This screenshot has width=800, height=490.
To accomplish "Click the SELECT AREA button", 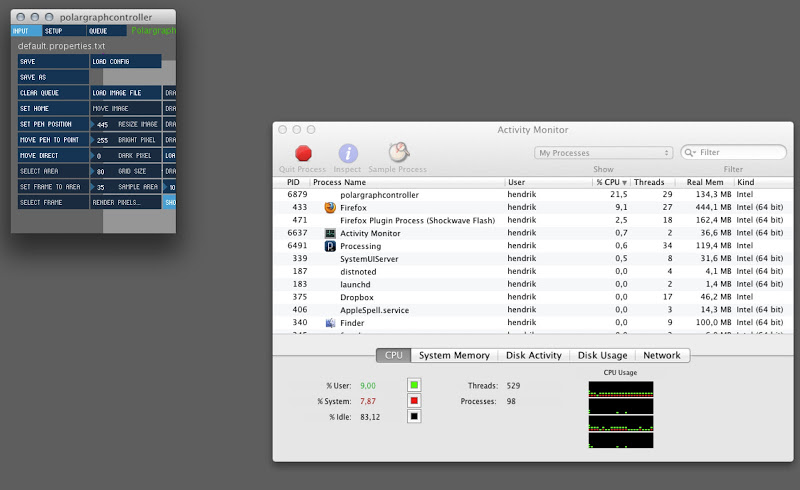I will click(53, 171).
